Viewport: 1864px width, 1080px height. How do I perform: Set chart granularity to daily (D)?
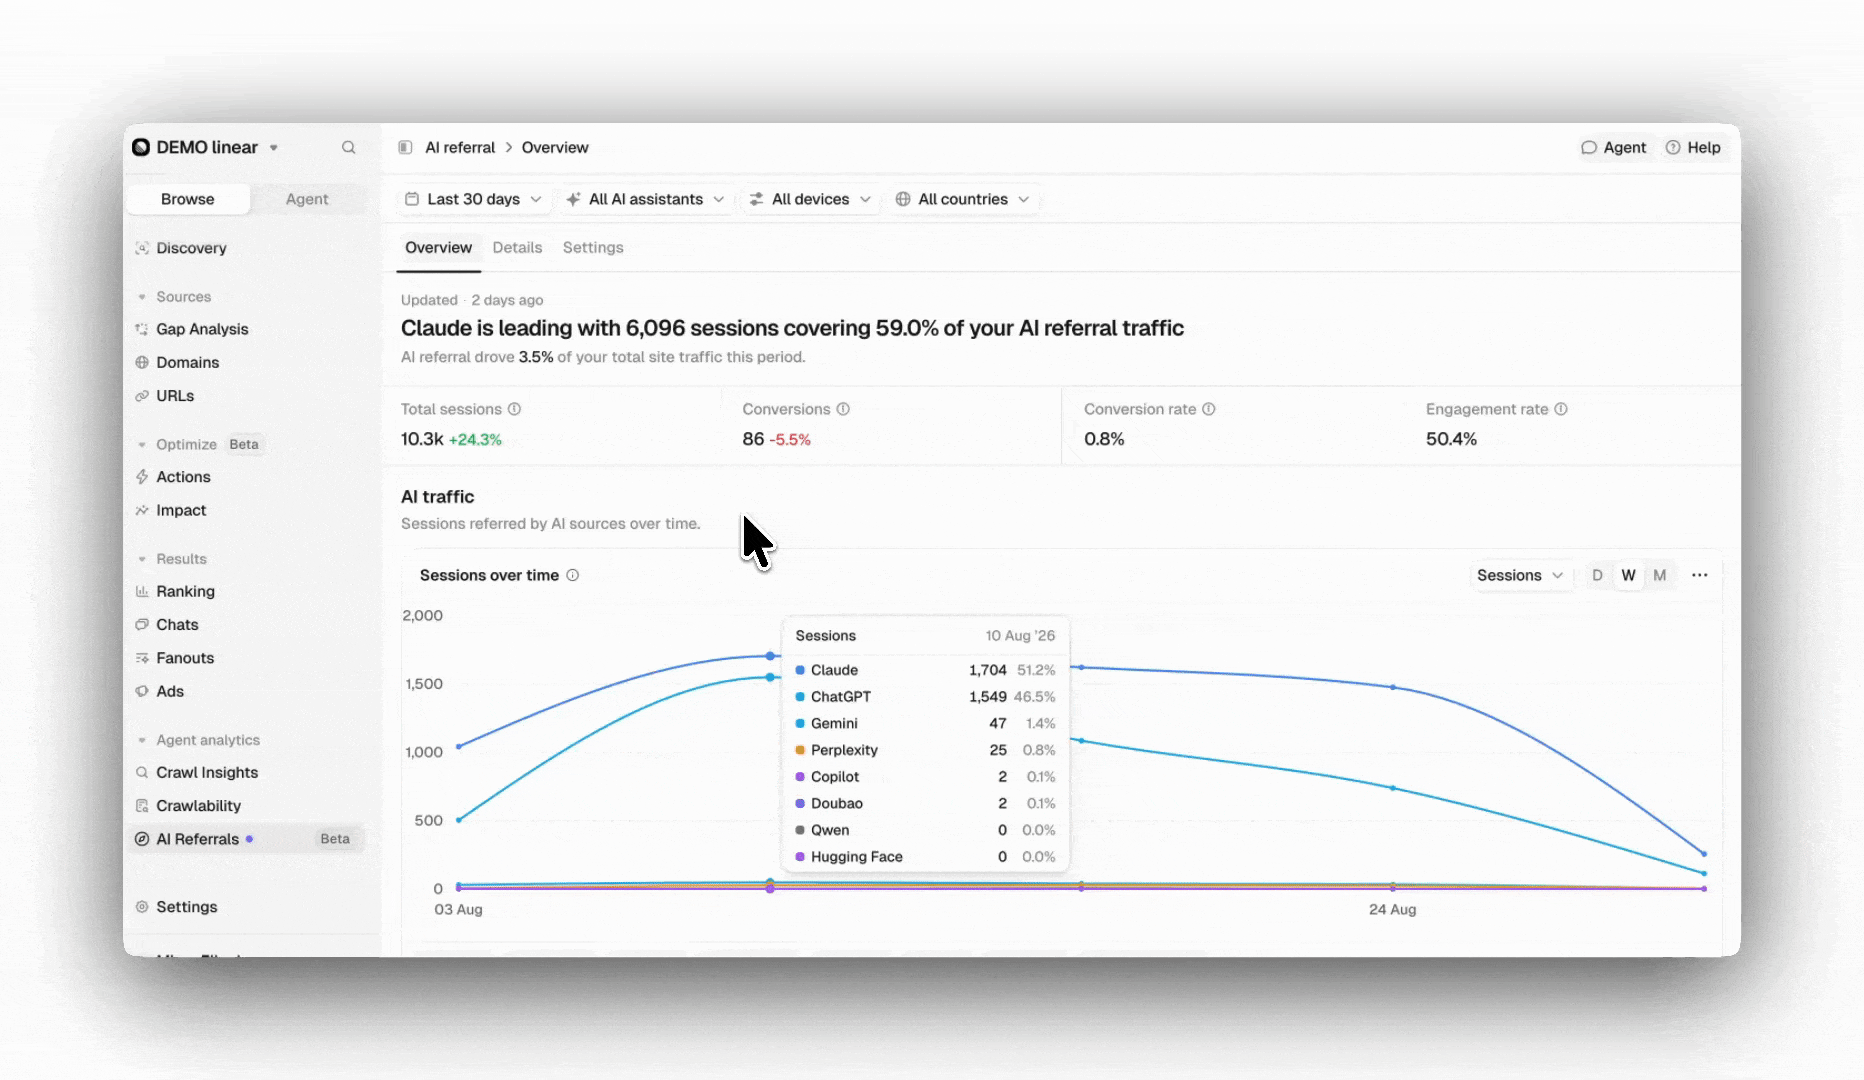(1597, 575)
